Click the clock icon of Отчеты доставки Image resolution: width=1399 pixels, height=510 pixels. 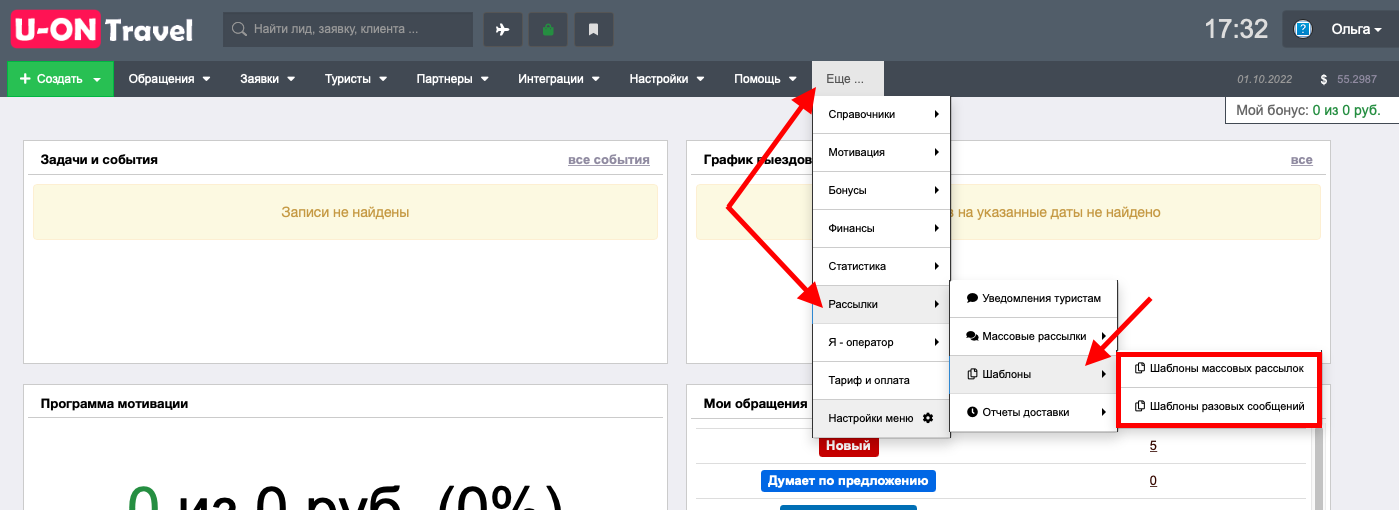click(x=972, y=412)
